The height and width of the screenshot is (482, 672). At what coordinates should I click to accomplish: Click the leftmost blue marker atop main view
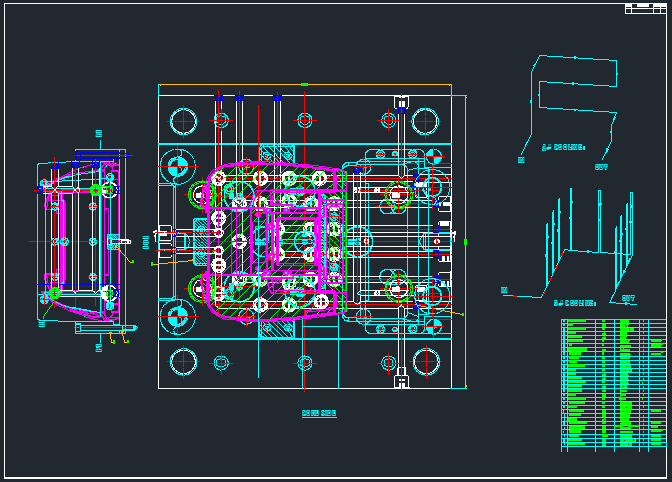(219, 98)
